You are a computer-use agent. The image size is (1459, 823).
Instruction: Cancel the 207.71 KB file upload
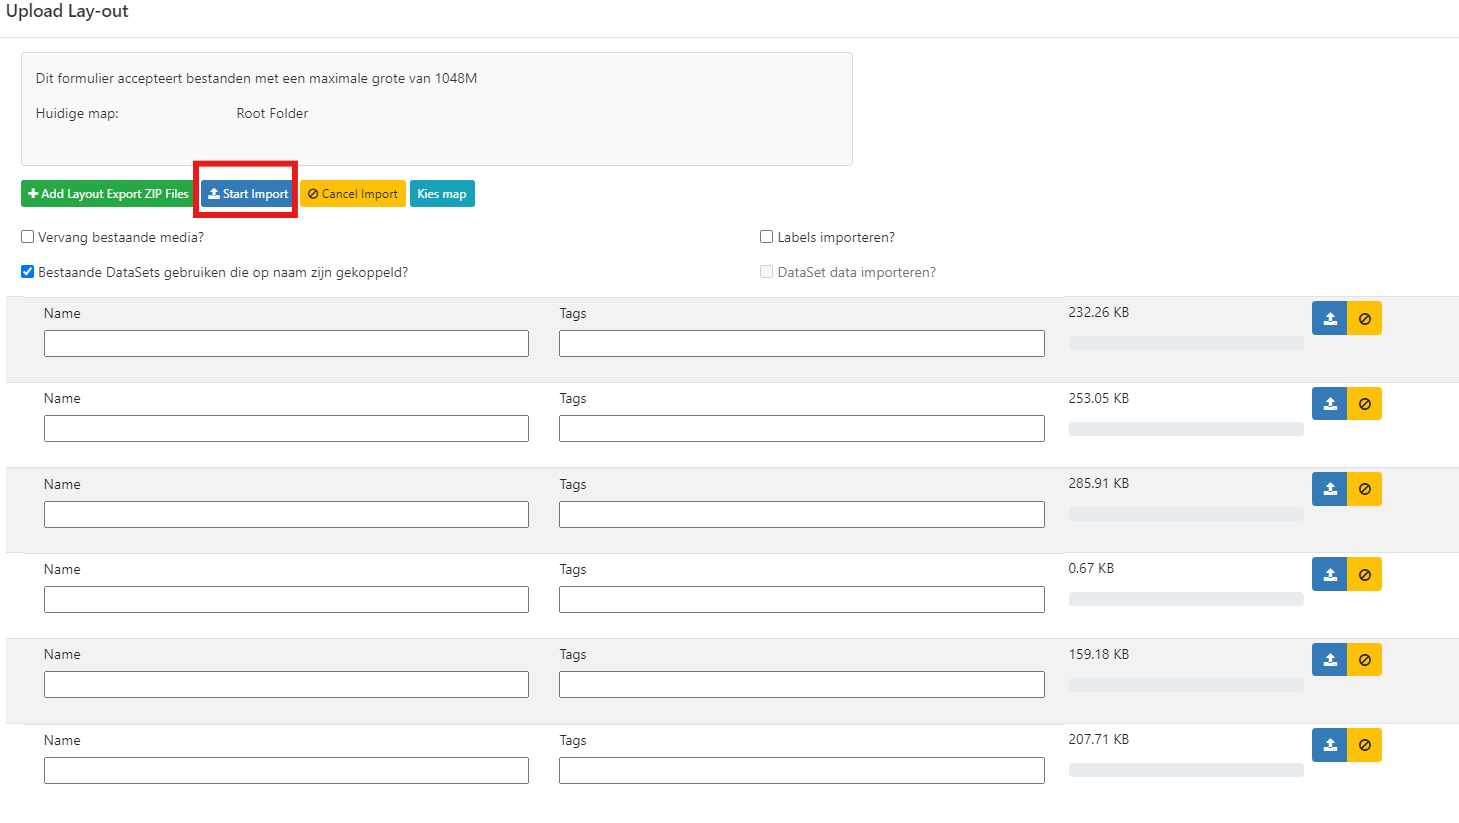[1364, 745]
